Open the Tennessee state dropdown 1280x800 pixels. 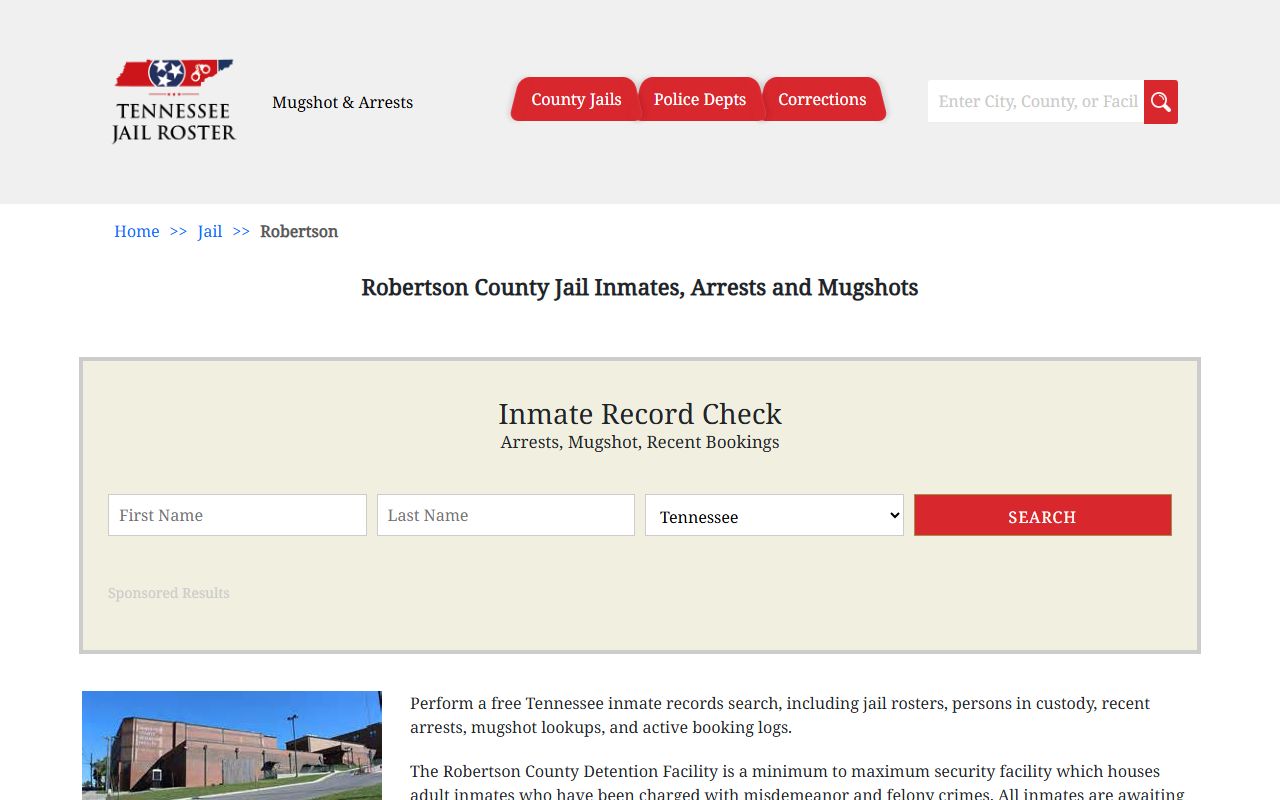pyautogui.click(x=774, y=515)
